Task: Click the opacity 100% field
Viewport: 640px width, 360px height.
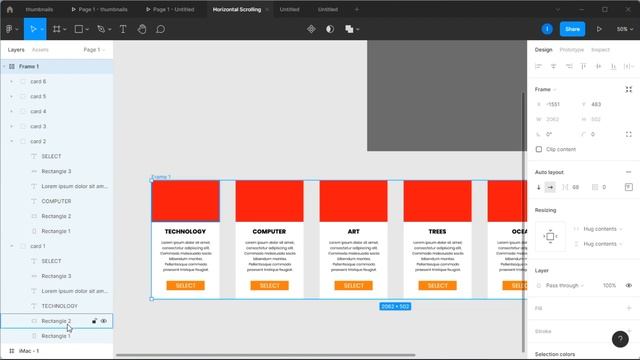Action: (609, 285)
